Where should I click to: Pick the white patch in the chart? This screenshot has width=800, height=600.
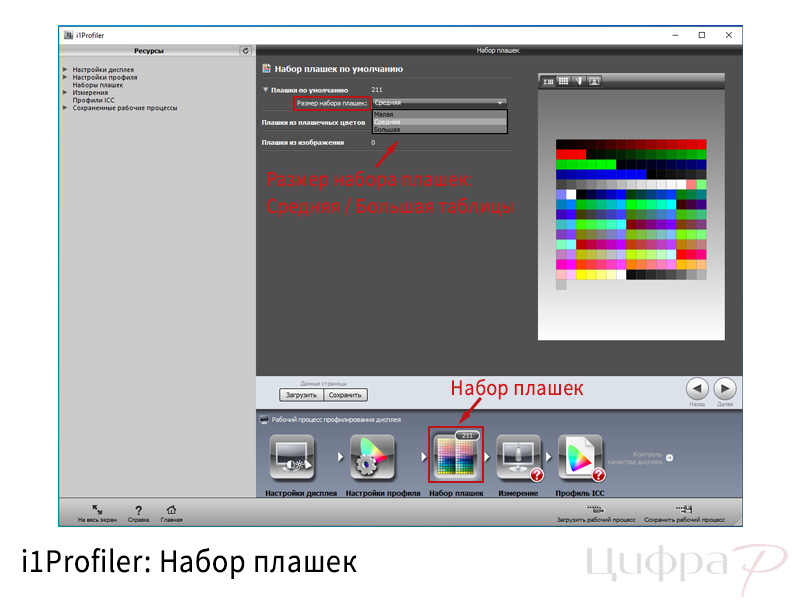coord(571,194)
